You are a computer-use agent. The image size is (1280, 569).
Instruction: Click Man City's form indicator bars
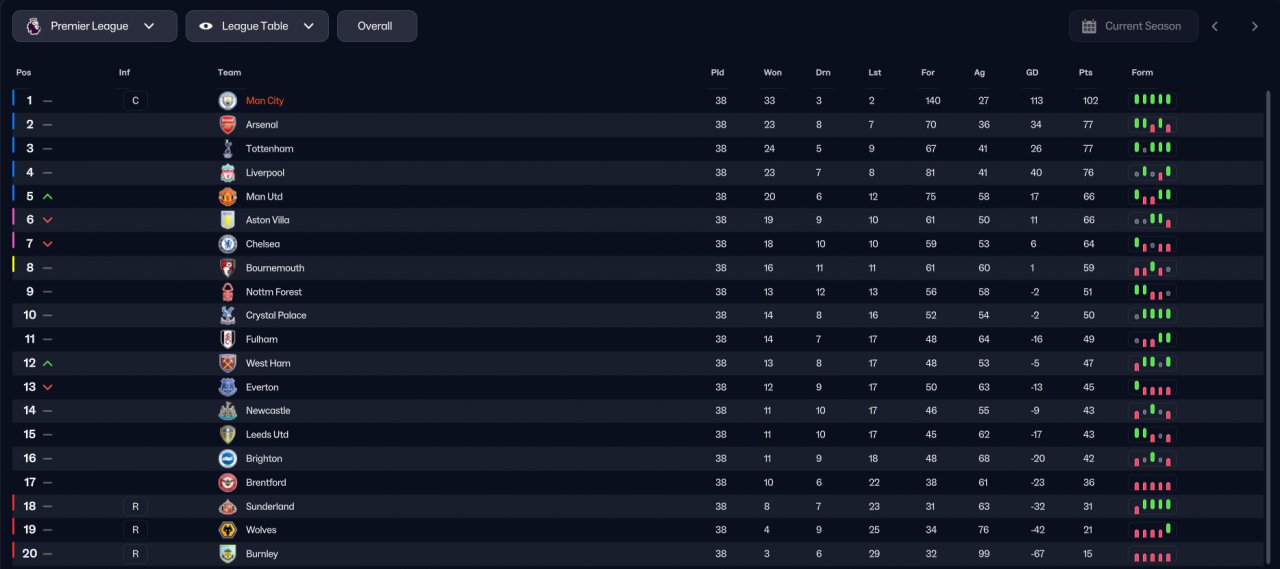coord(1153,100)
